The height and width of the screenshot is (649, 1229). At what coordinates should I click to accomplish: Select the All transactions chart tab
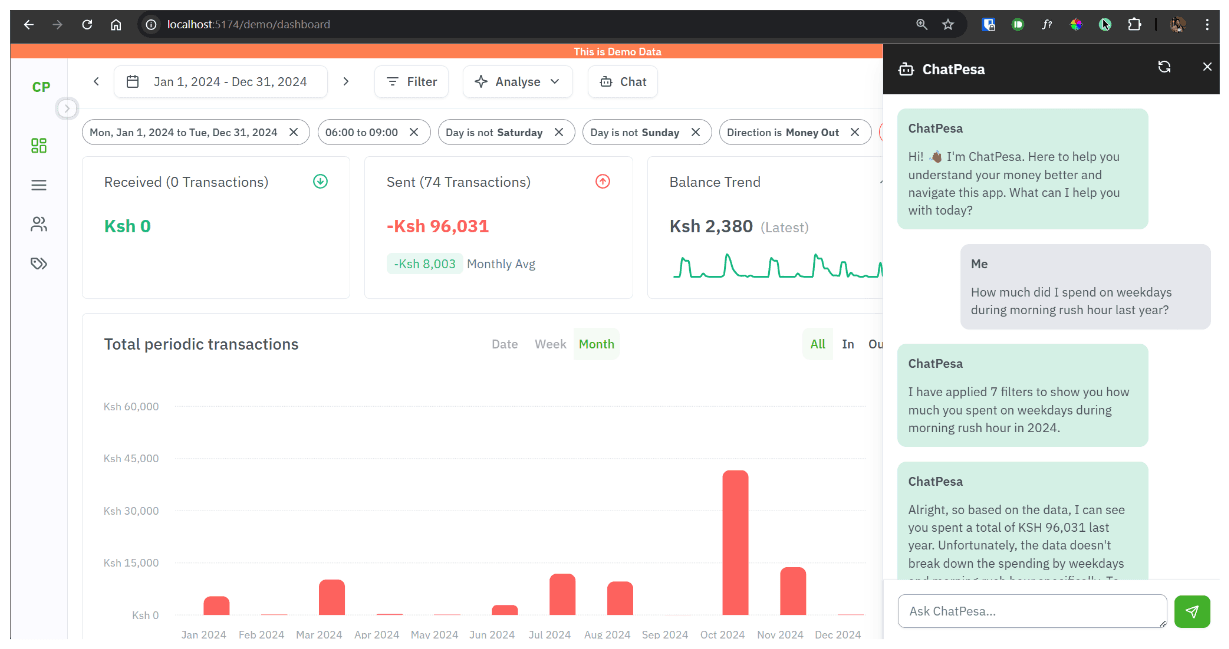pos(818,344)
